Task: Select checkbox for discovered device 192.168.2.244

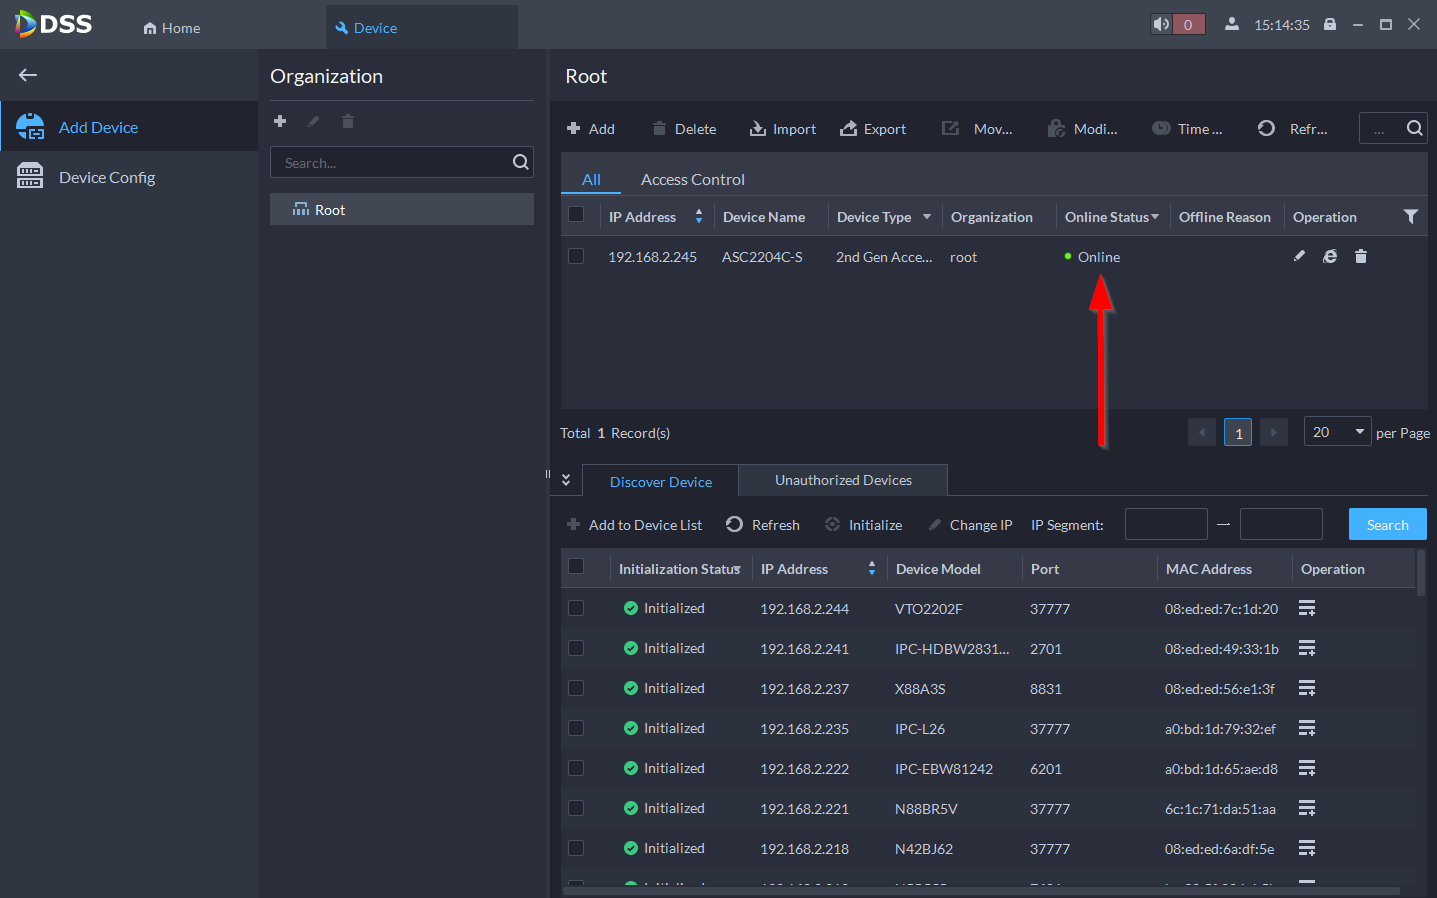Action: click(x=576, y=608)
